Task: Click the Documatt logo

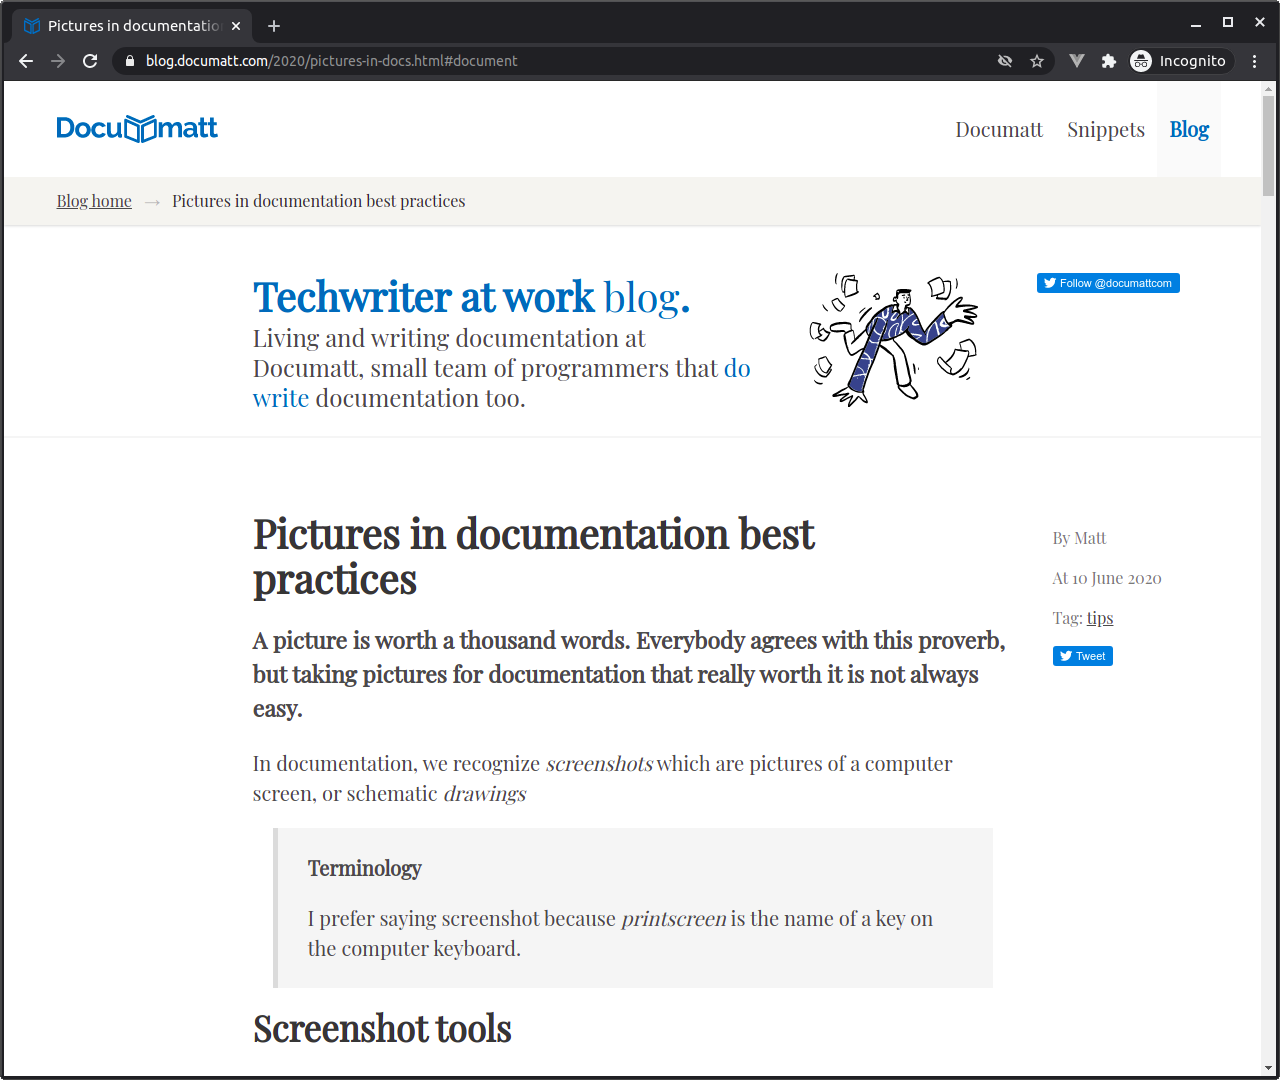Action: pos(137,129)
